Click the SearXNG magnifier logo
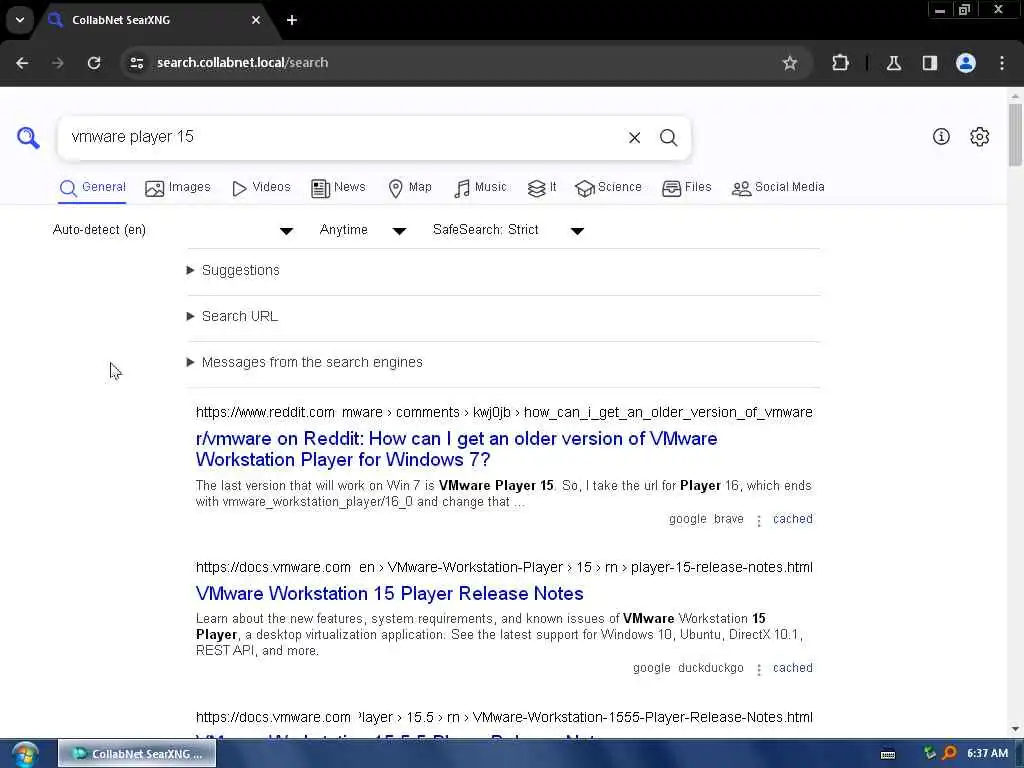The image size is (1024, 768). (x=28, y=137)
